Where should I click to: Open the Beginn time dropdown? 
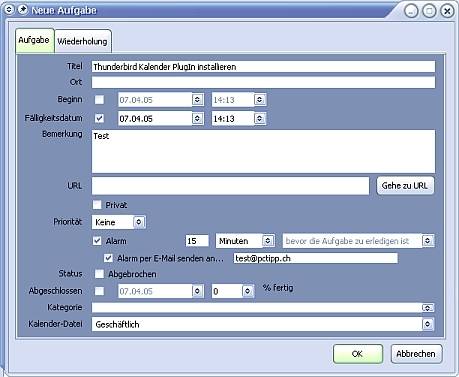coord(260,100)
